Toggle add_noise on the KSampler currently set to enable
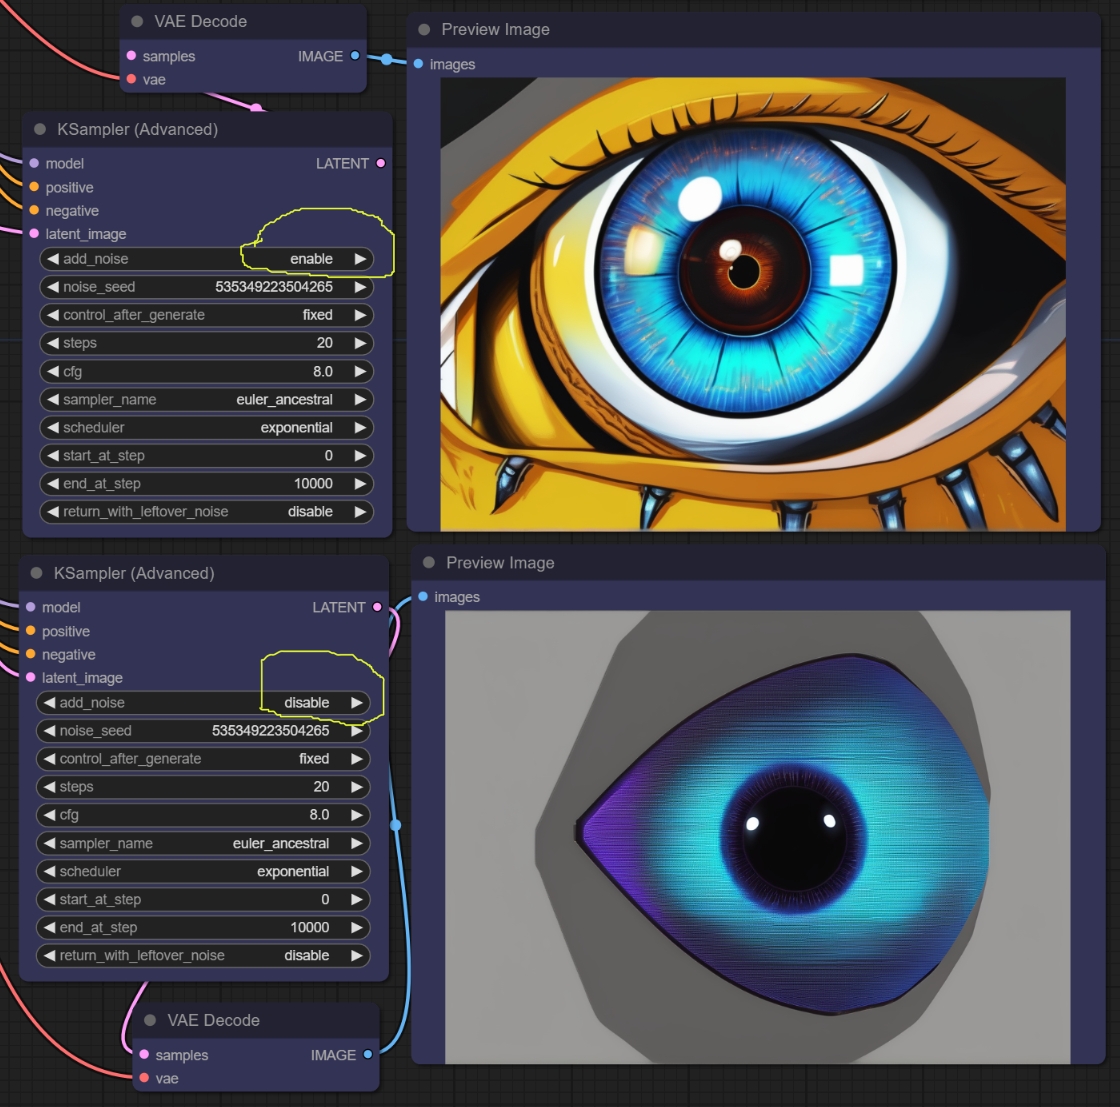The image size is (1120, 1107). tap(207, 259)
